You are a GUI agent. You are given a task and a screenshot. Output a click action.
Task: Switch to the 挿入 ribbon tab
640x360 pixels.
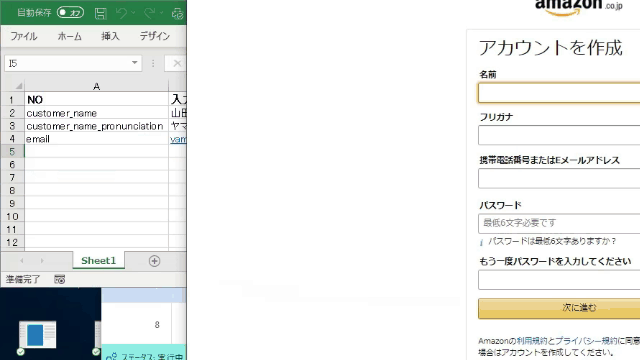110,36
